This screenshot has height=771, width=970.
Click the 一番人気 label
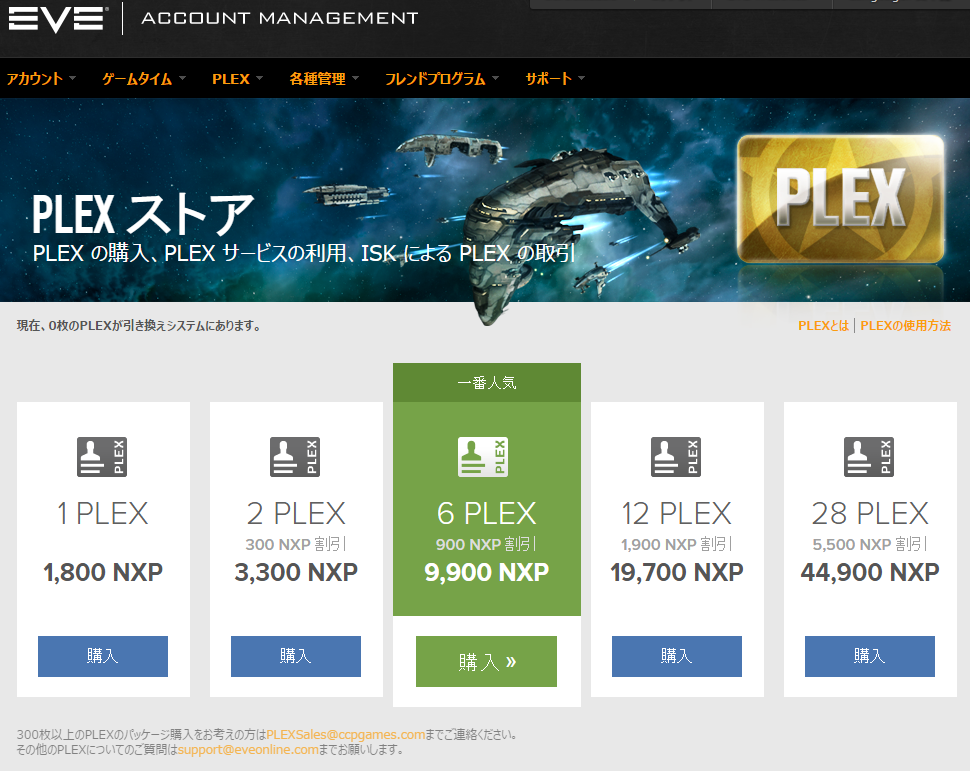coord(487,383)
